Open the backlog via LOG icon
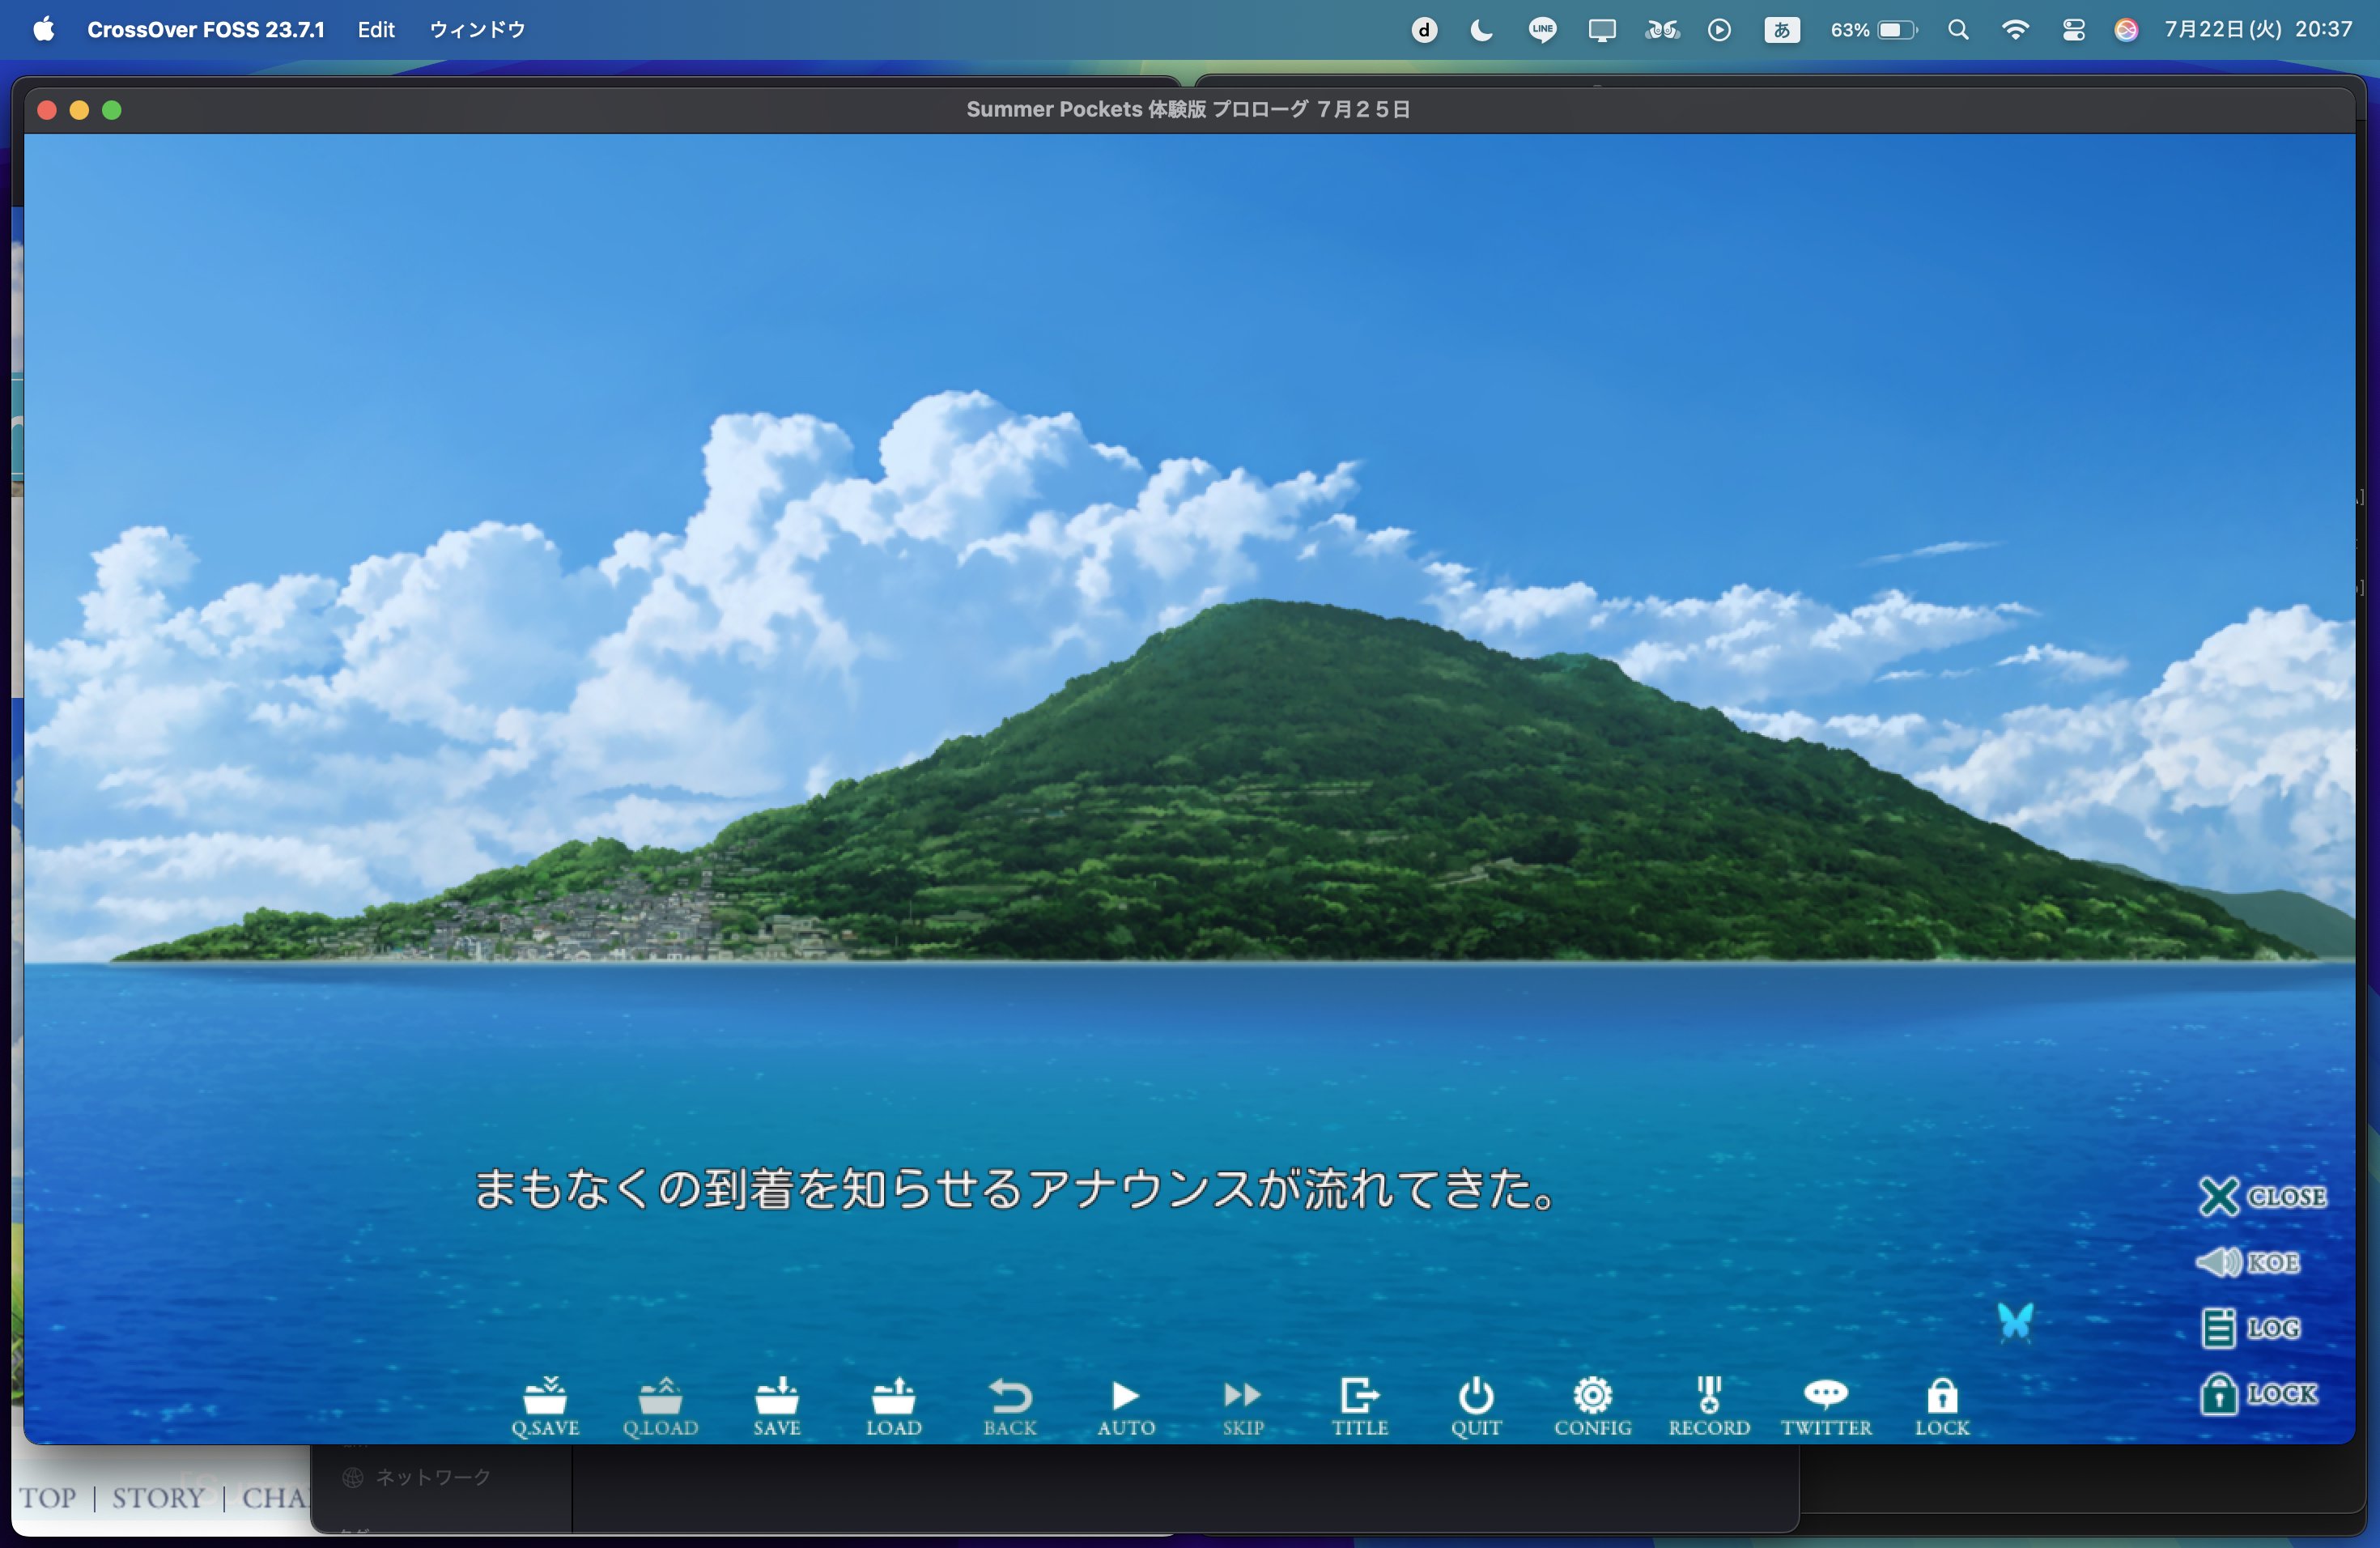 click(2250, 1328)
